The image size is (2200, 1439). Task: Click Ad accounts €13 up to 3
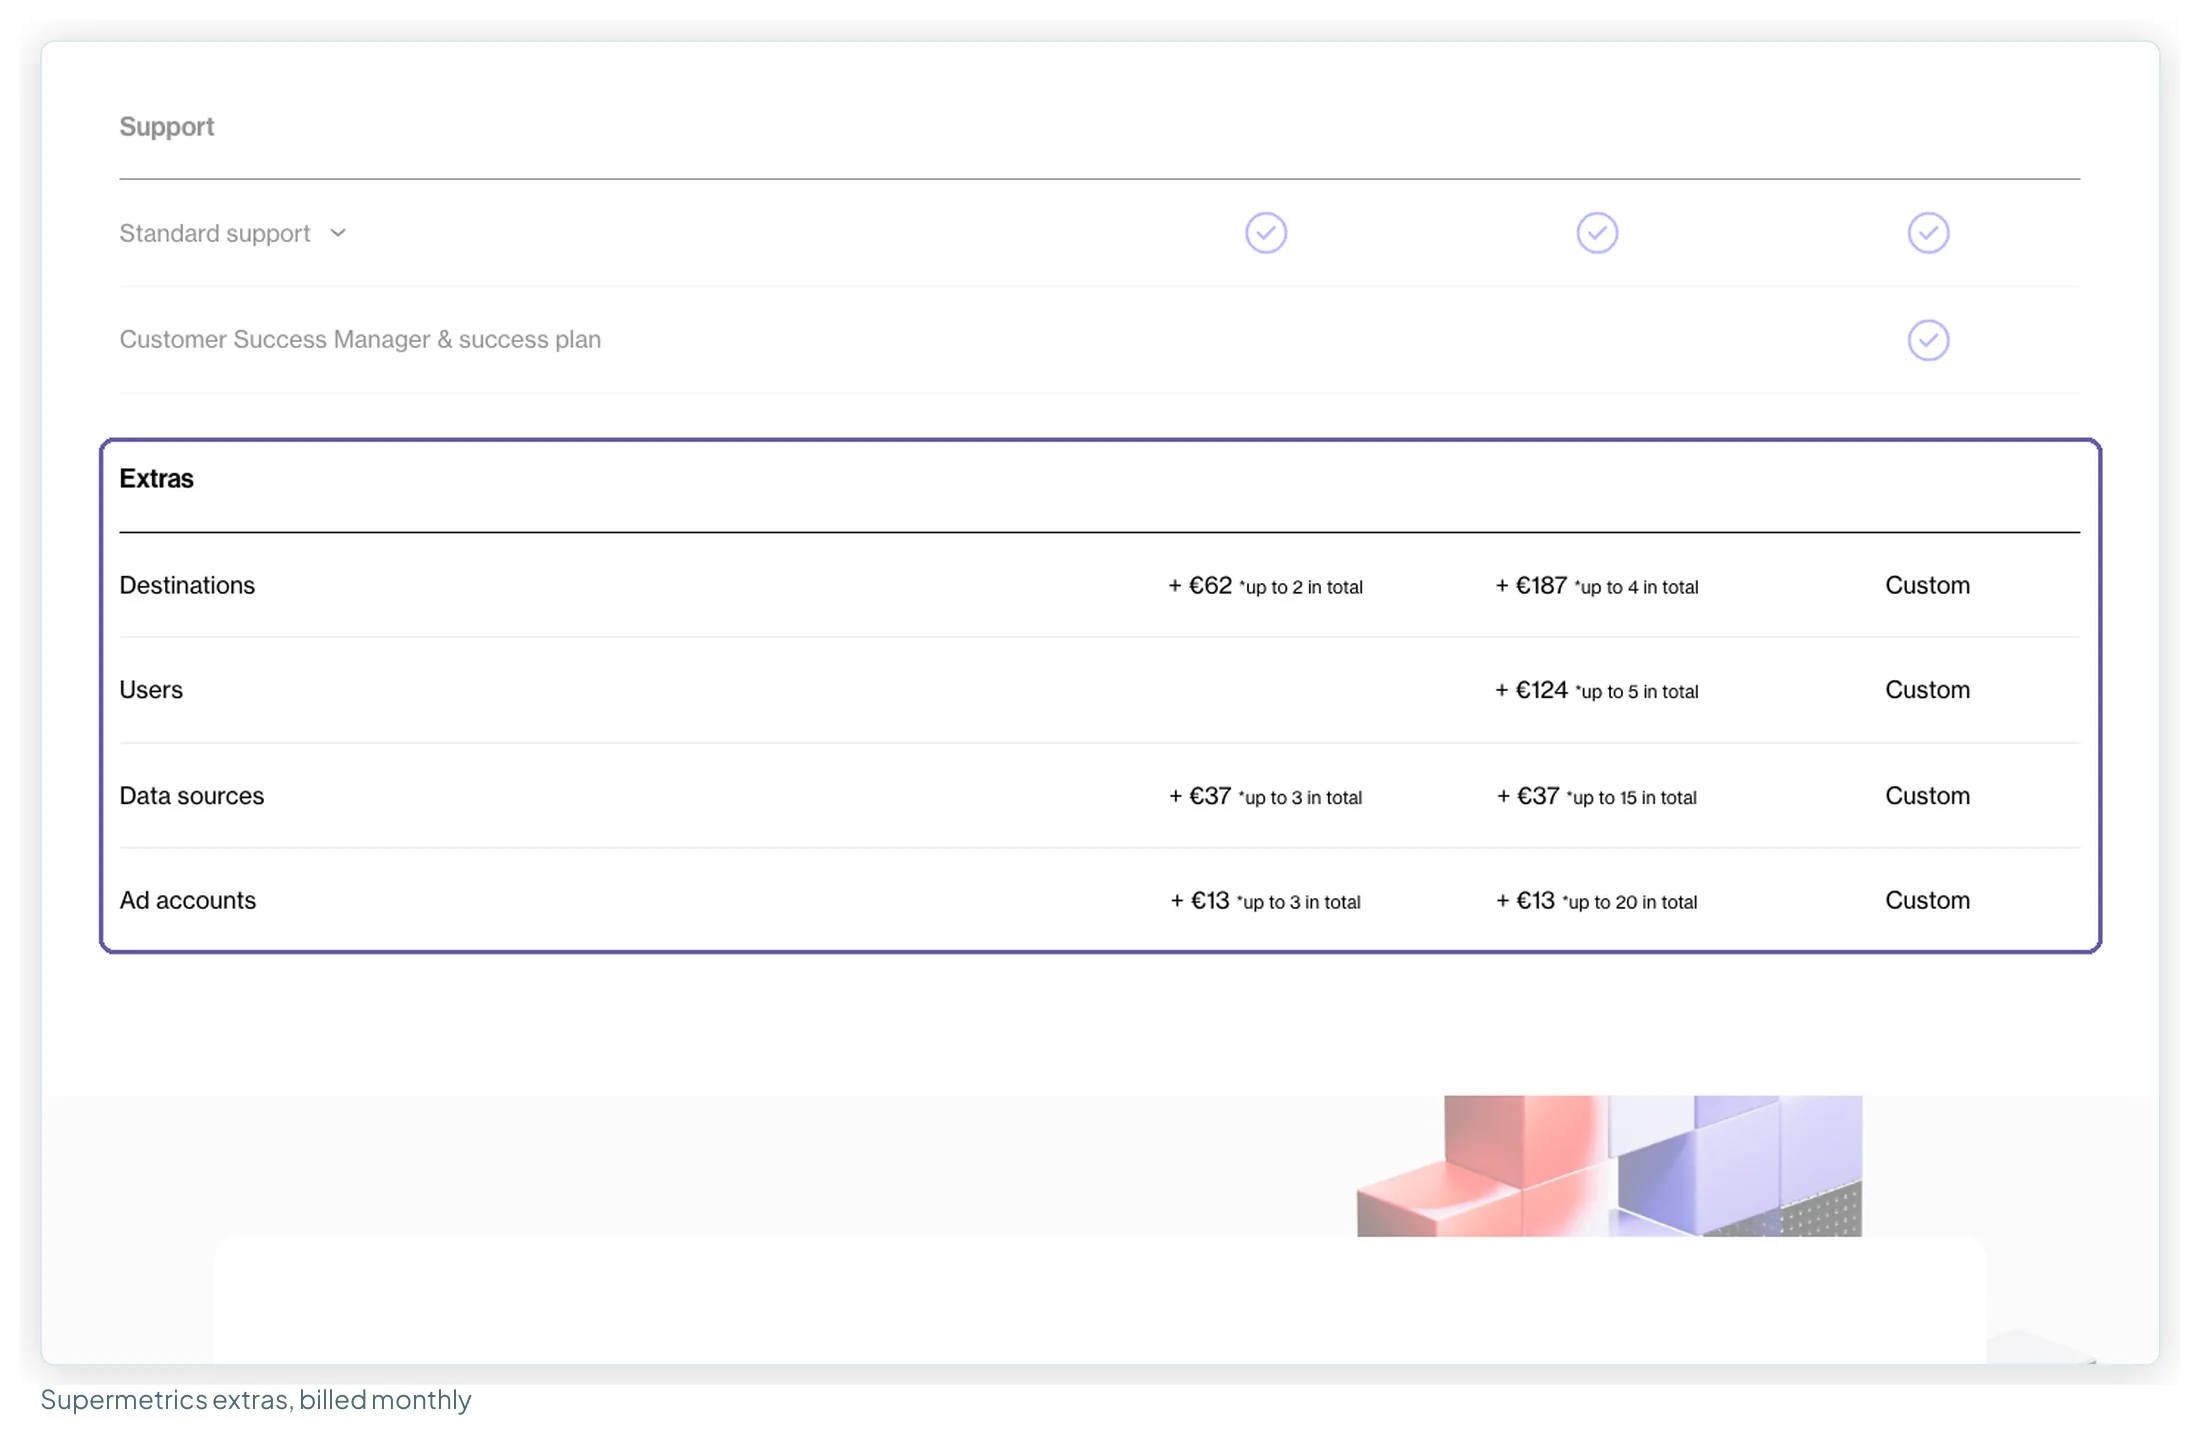point(1265,902)
